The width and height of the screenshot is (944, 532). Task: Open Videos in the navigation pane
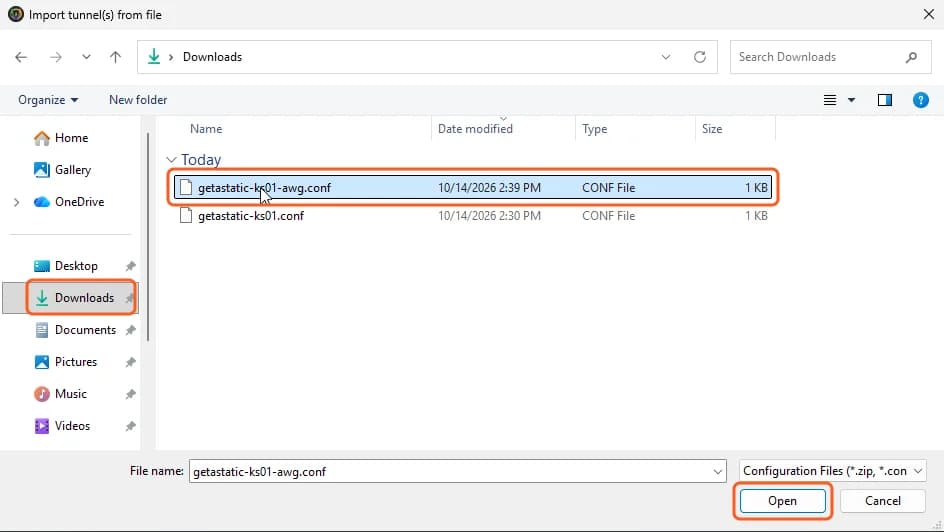pos(62,425)
